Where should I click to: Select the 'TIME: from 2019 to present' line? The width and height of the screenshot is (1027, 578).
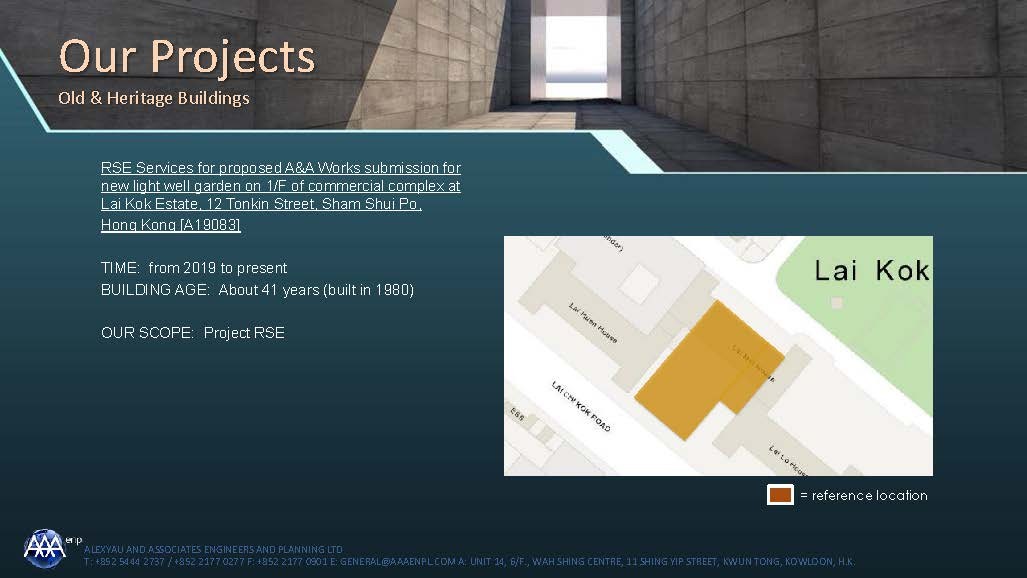(194, 268)
